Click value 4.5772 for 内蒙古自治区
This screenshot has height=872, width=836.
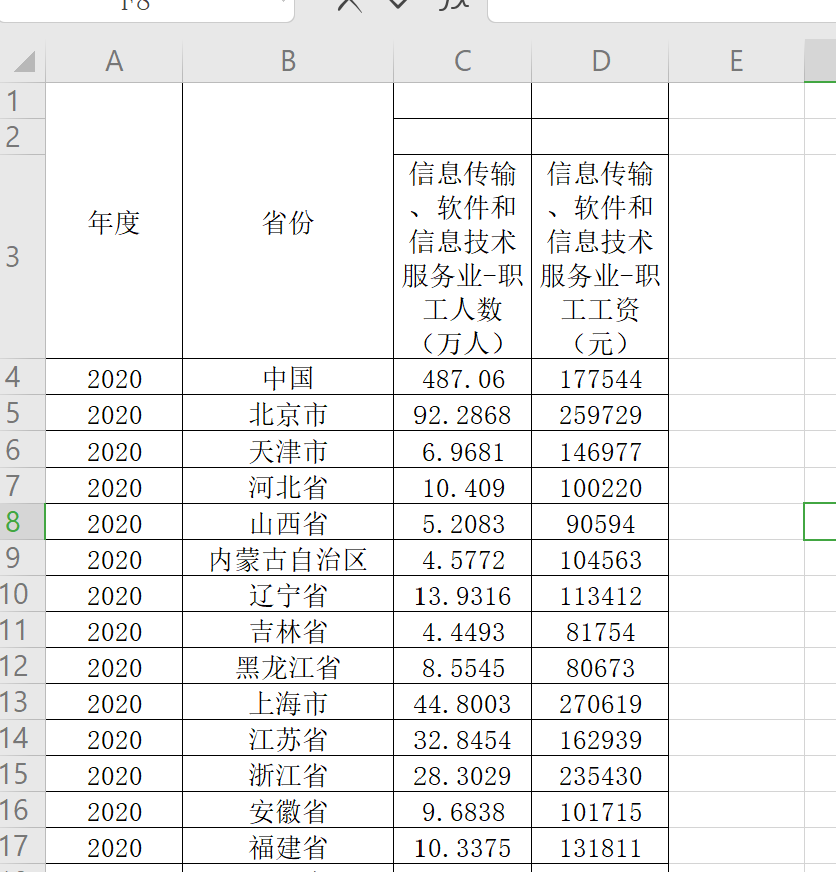462,558
